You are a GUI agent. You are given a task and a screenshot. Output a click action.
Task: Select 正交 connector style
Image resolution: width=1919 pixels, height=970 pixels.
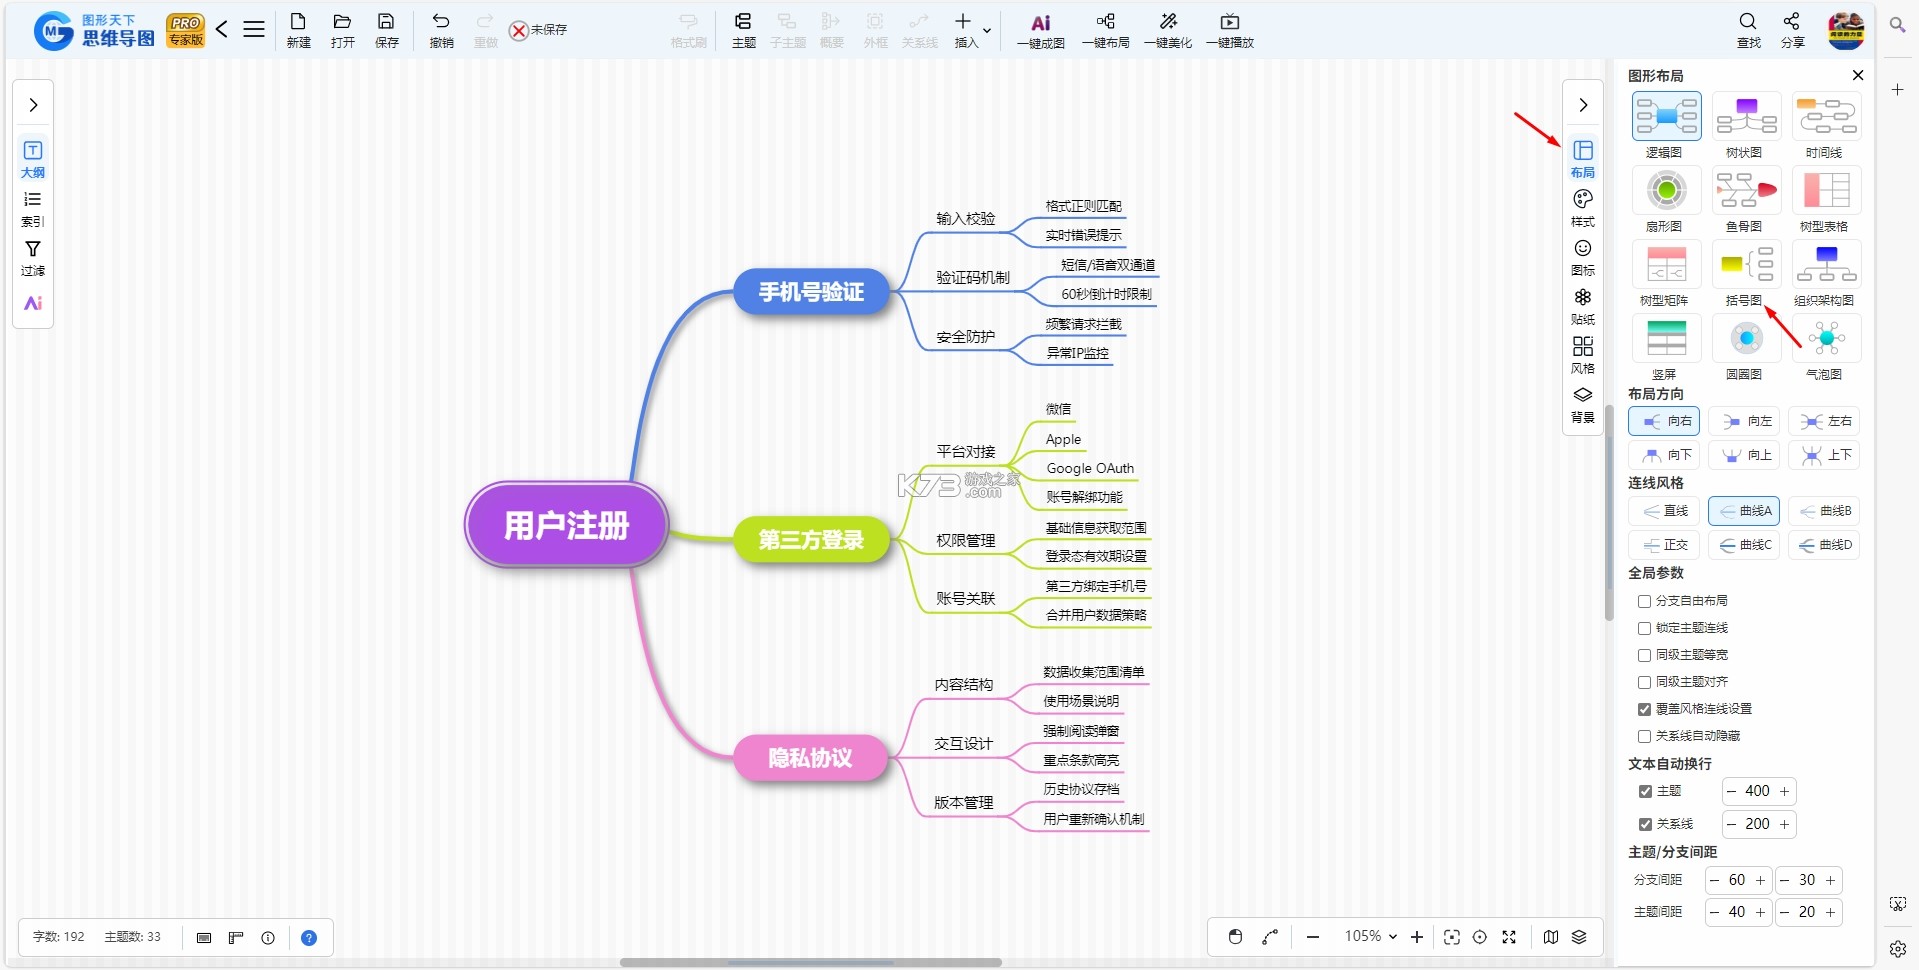tap(1664, 545)
